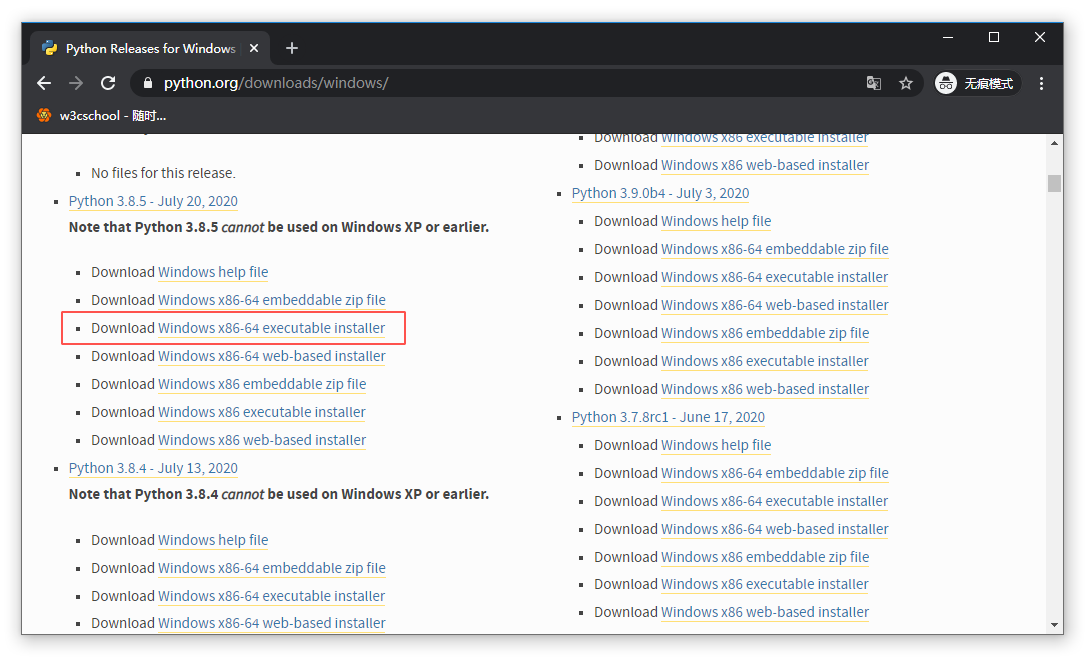Close the Python Releases tab

click(x=255, y=48)
